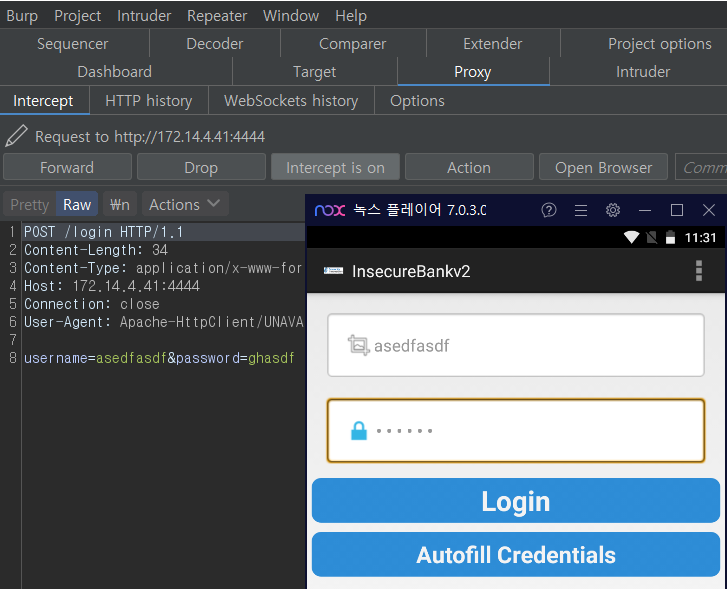The height and width of the screenshot is (589, 727).
Task: Click the username field icon beside asedfasdf
Action: [x=358, y=346]
